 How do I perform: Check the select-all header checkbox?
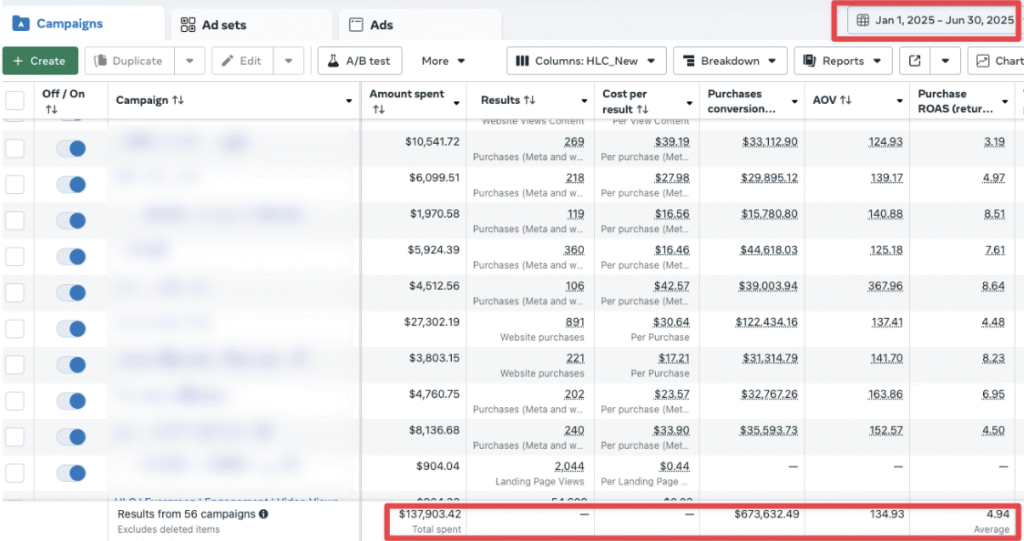pyautogui.click(x=15, y=101)
